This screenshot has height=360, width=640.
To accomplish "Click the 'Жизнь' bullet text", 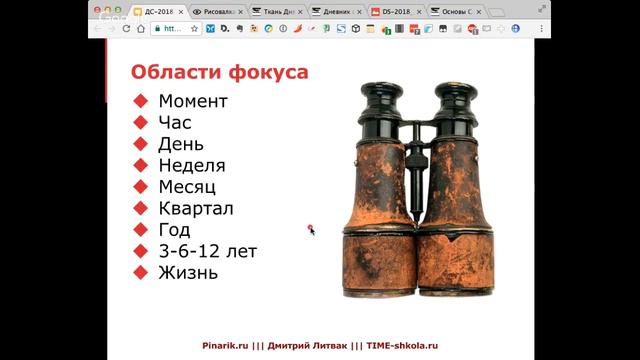I will tap(188, 273).
